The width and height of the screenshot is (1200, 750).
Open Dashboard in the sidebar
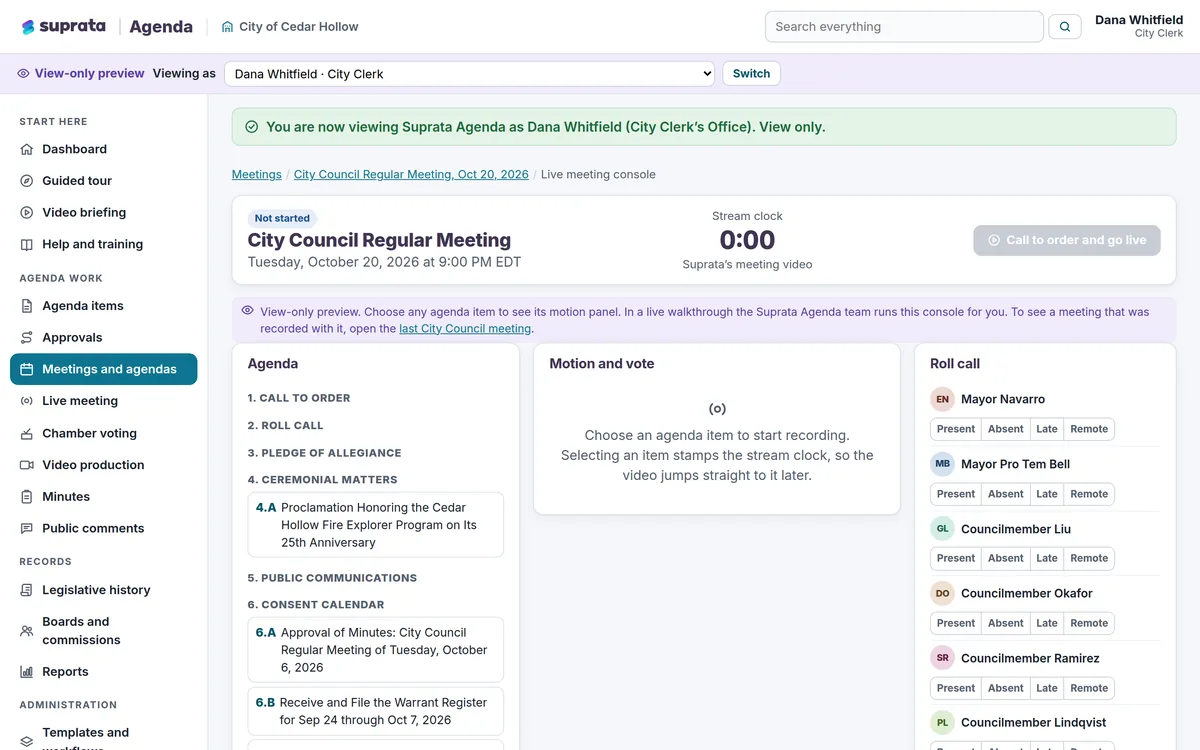(x=104, y=149)
